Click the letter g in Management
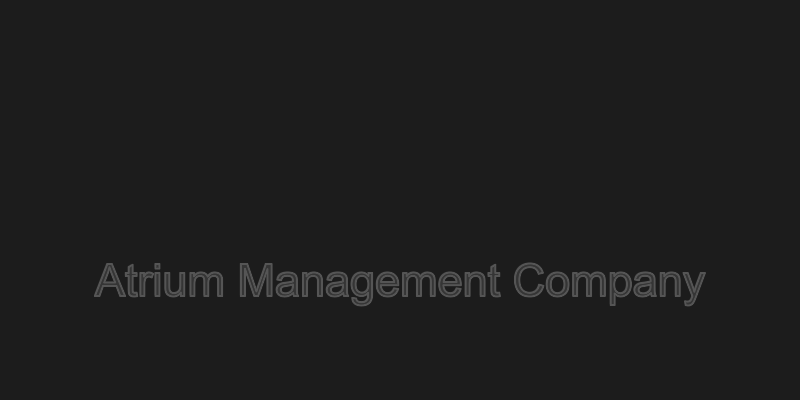This screenshot has width=800, height=400. 362,288
